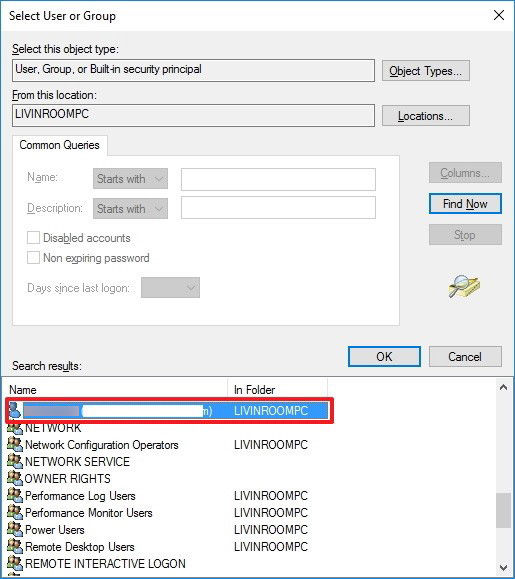Expand the Days since last logon dropdown
Screen dimensions: 515x579
pos(170,287)
